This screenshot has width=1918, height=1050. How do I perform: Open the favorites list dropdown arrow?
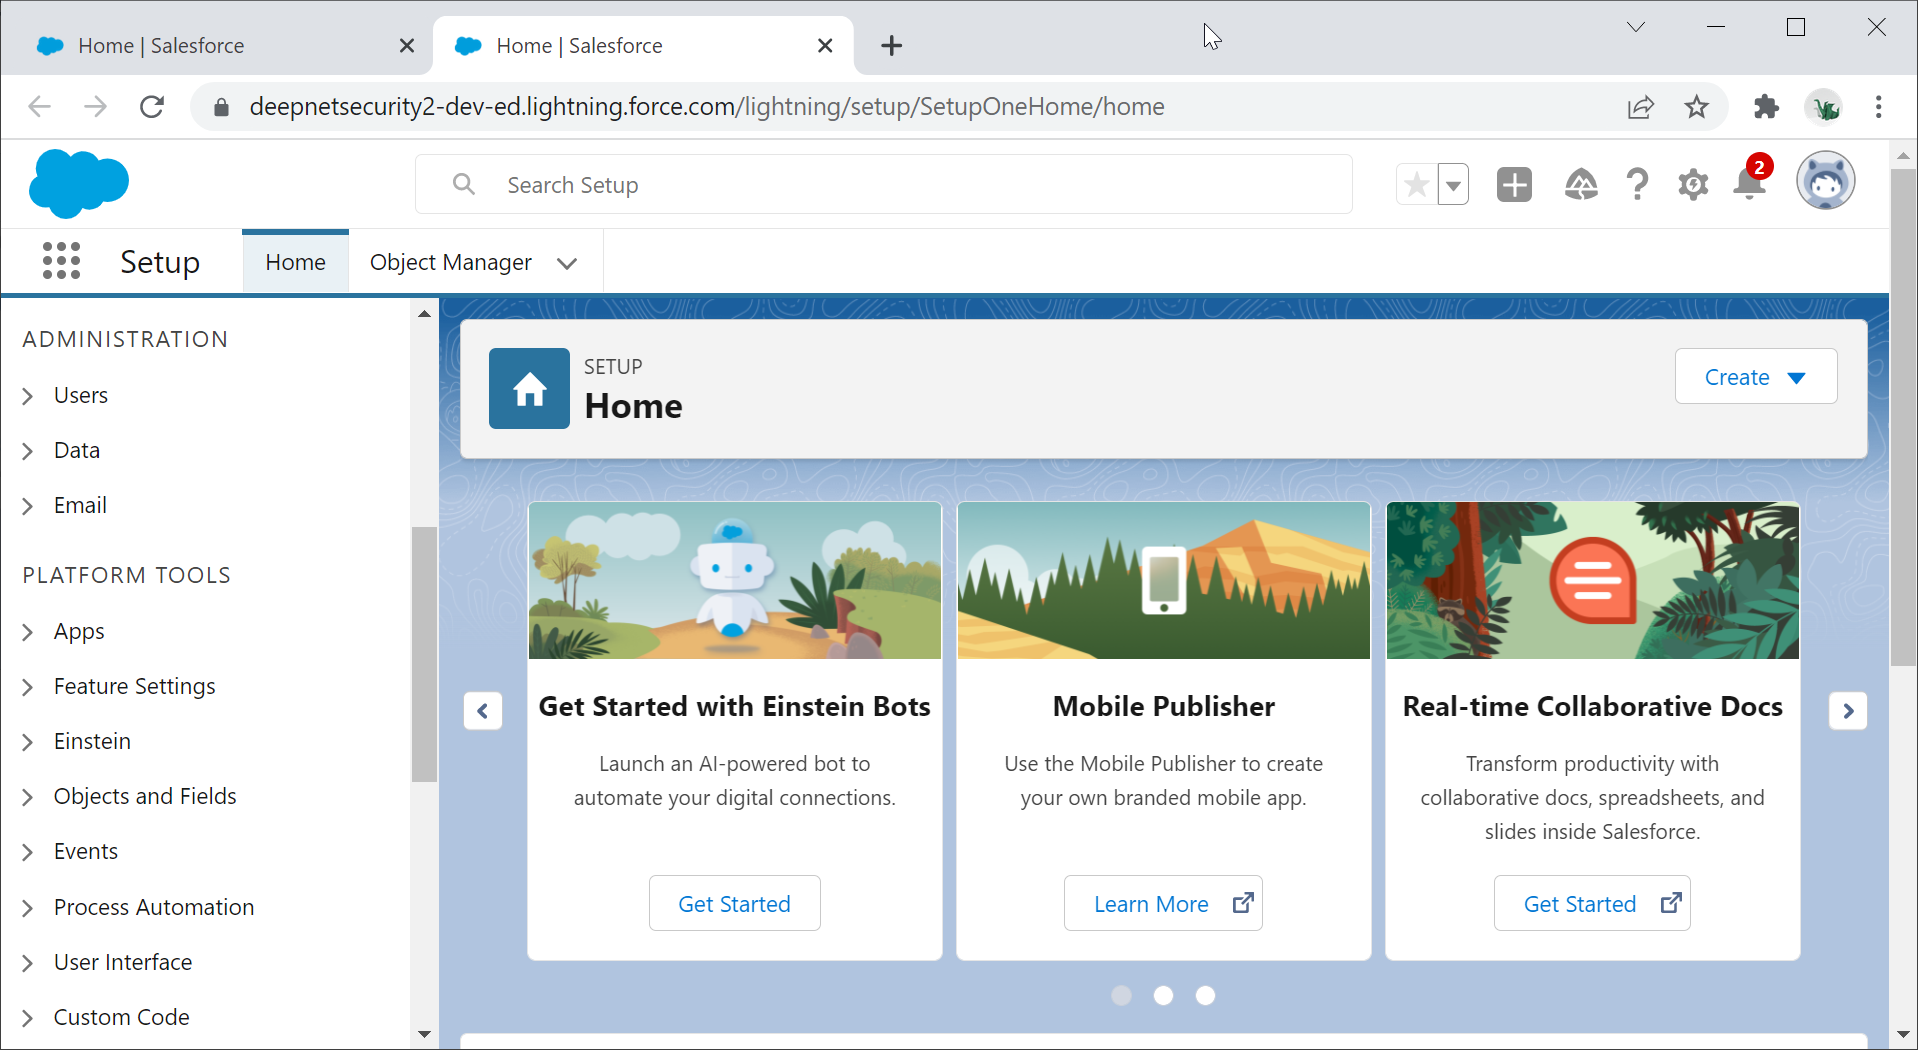pos(1453,185)
